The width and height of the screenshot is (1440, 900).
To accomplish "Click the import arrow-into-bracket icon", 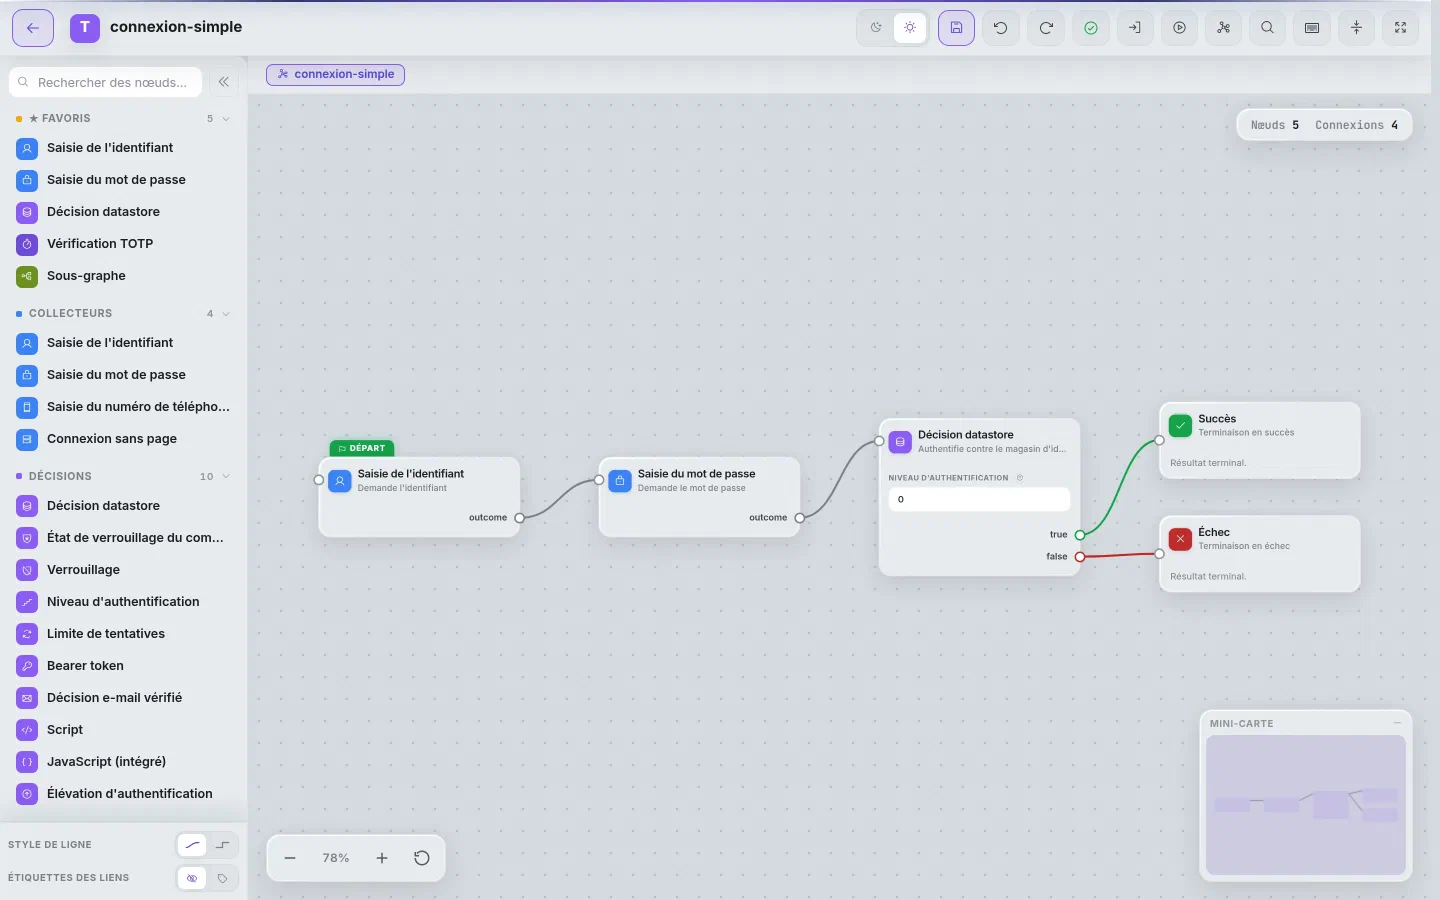I will [1135, 28].
